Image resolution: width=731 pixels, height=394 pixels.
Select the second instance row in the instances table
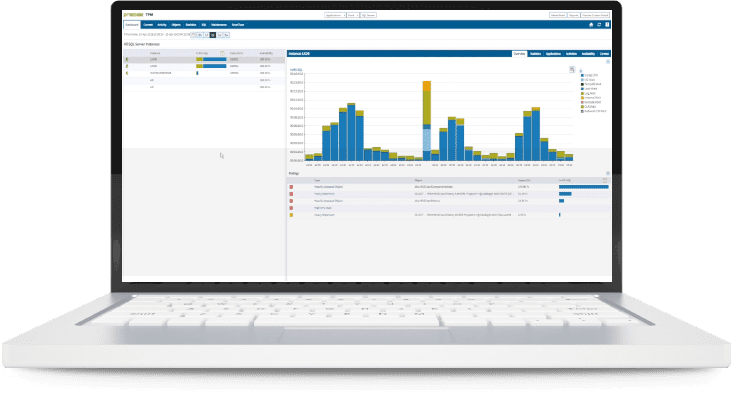pos(204,66)
